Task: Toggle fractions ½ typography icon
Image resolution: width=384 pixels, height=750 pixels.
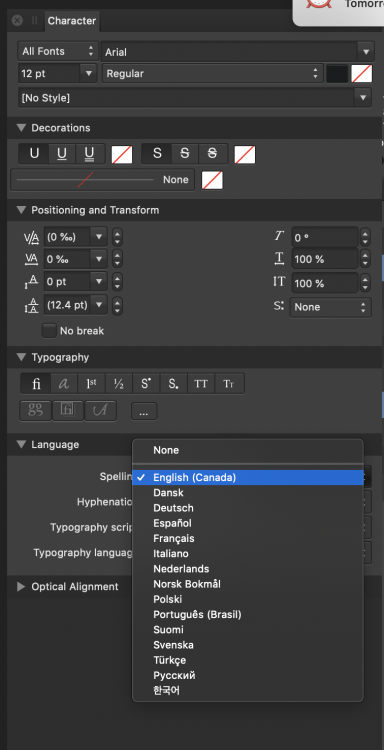Action: 119,384
